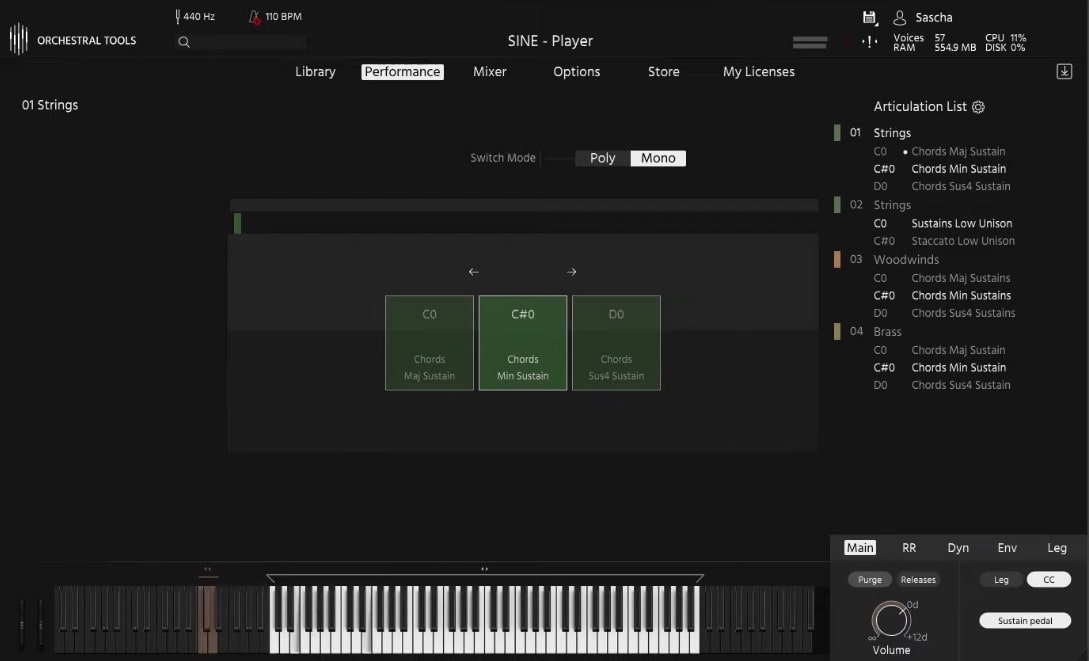Screen dimensions: 1089x661
Task: Click the download icon below My Licenses
Action: coord(1062,70)
